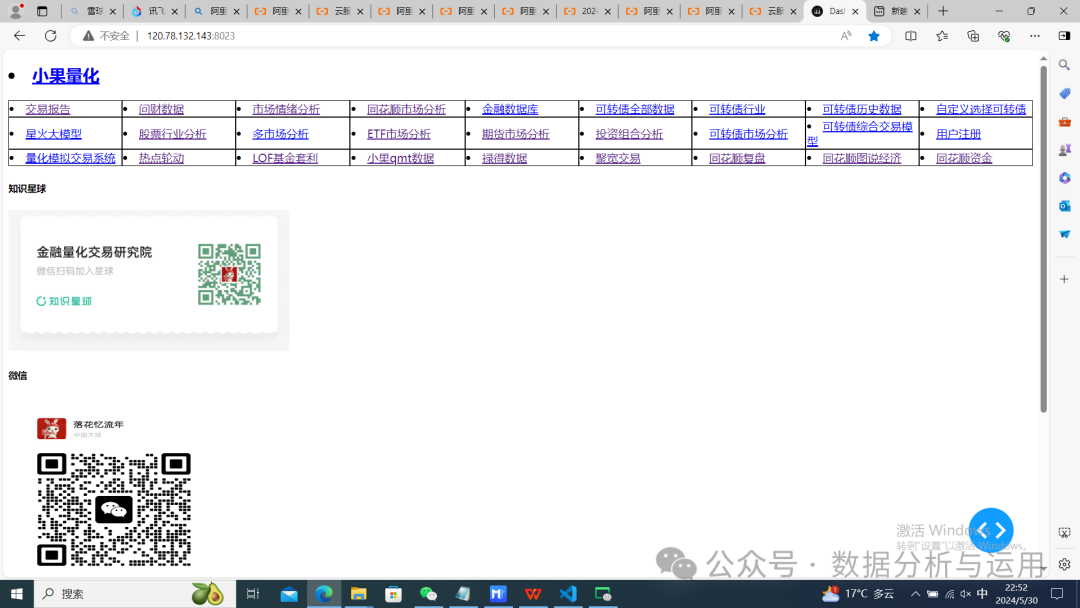This screenshot has height=608, width=1080.
Task: Open the 金融数据库 link
Action: [510, 109]
